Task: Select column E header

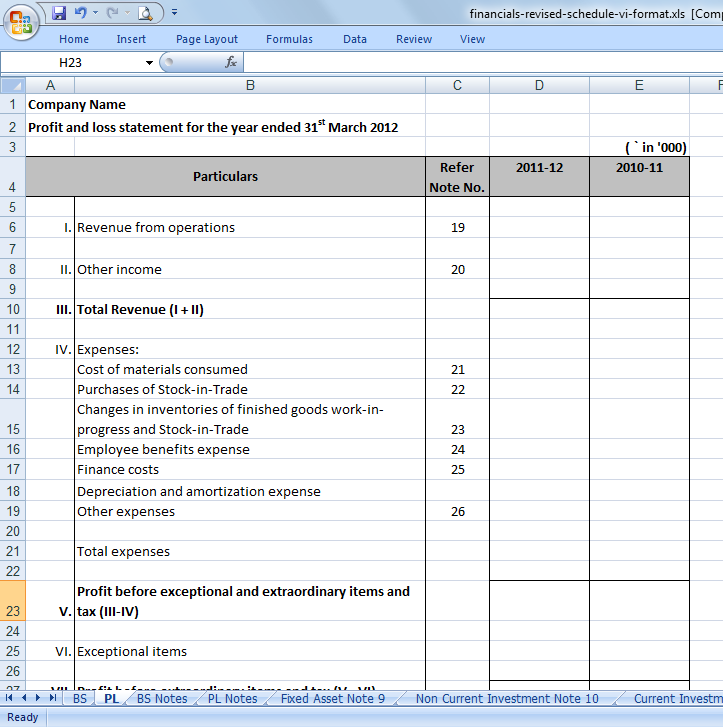Action: tap(639, 85)
